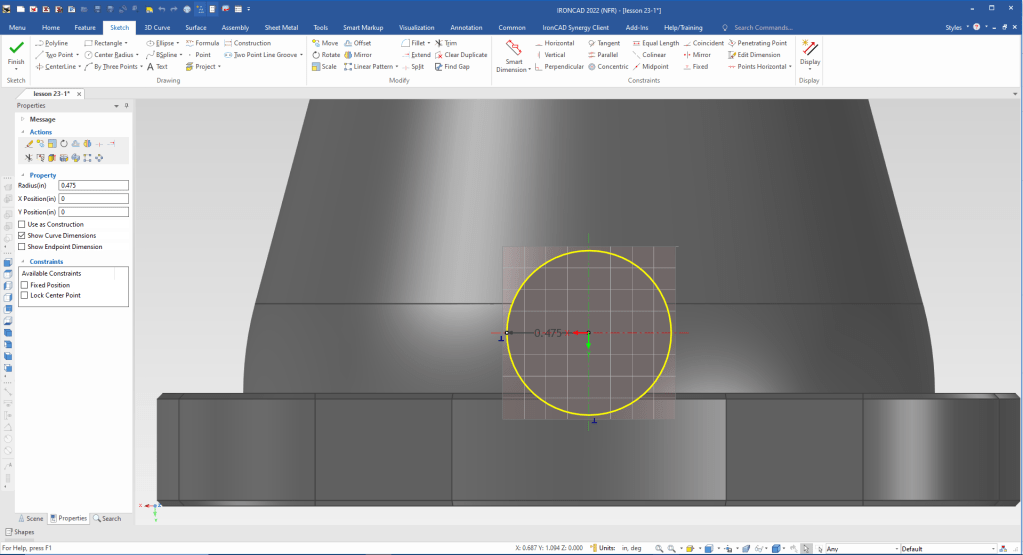Click the Radius(in) input field
Viewport: 1023px width, 555px height.
coord(93,185)
